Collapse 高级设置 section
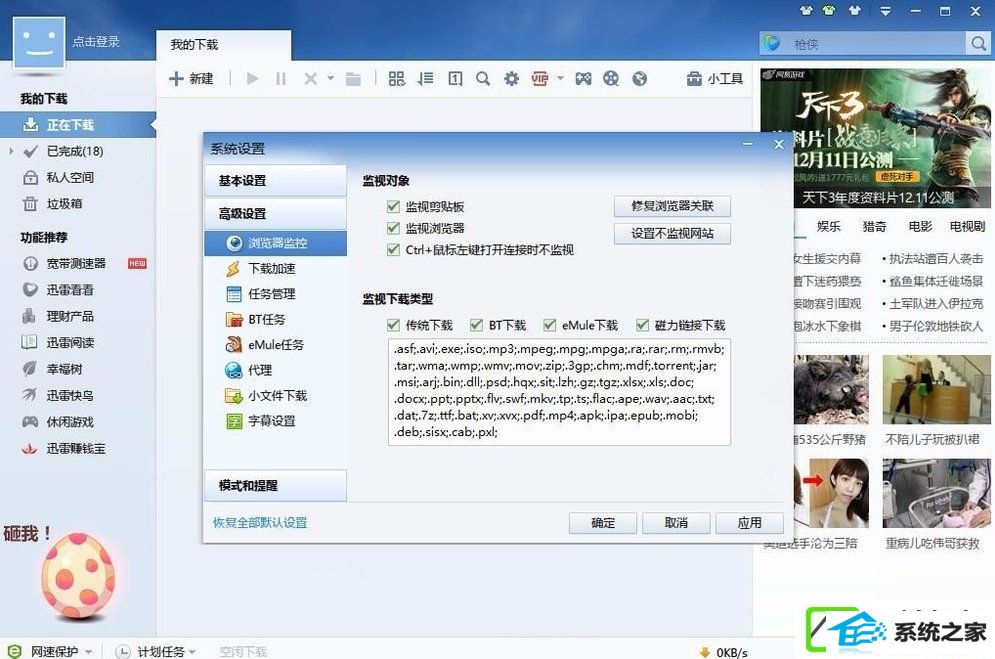Screen dimensions: 995x659 tap(275, 214)
